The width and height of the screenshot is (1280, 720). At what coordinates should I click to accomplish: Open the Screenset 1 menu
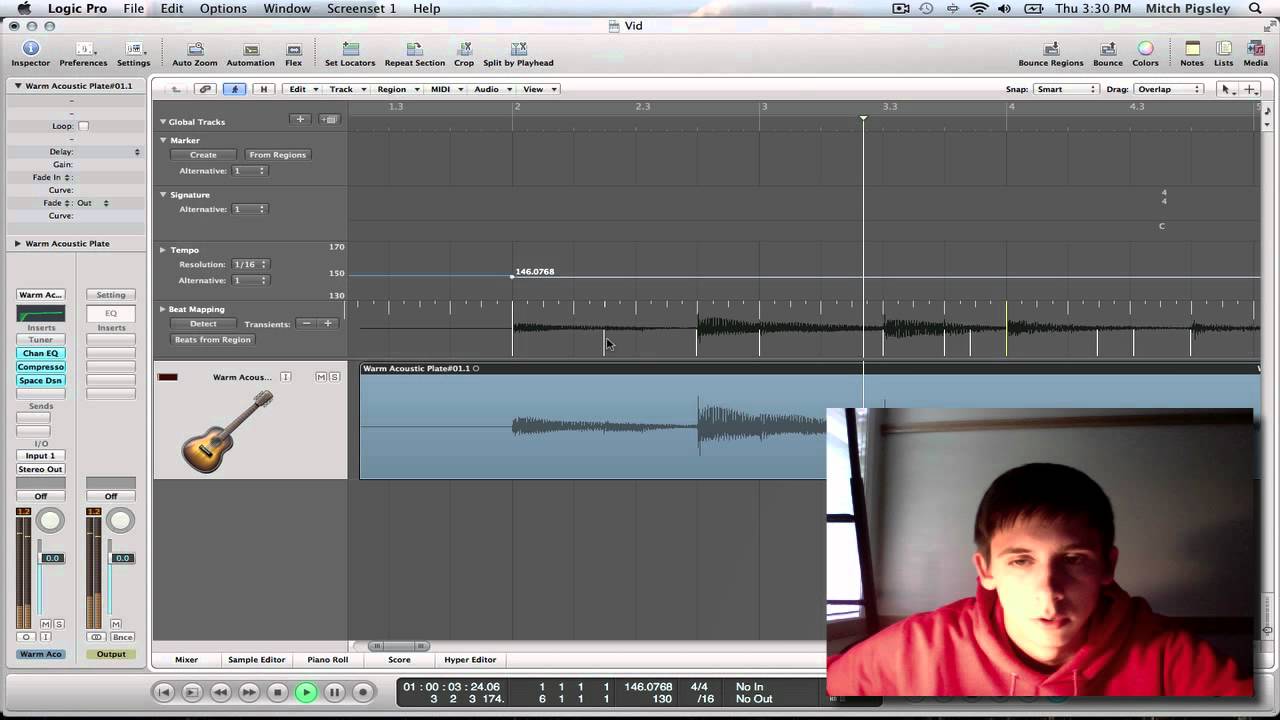pos(361,8)
